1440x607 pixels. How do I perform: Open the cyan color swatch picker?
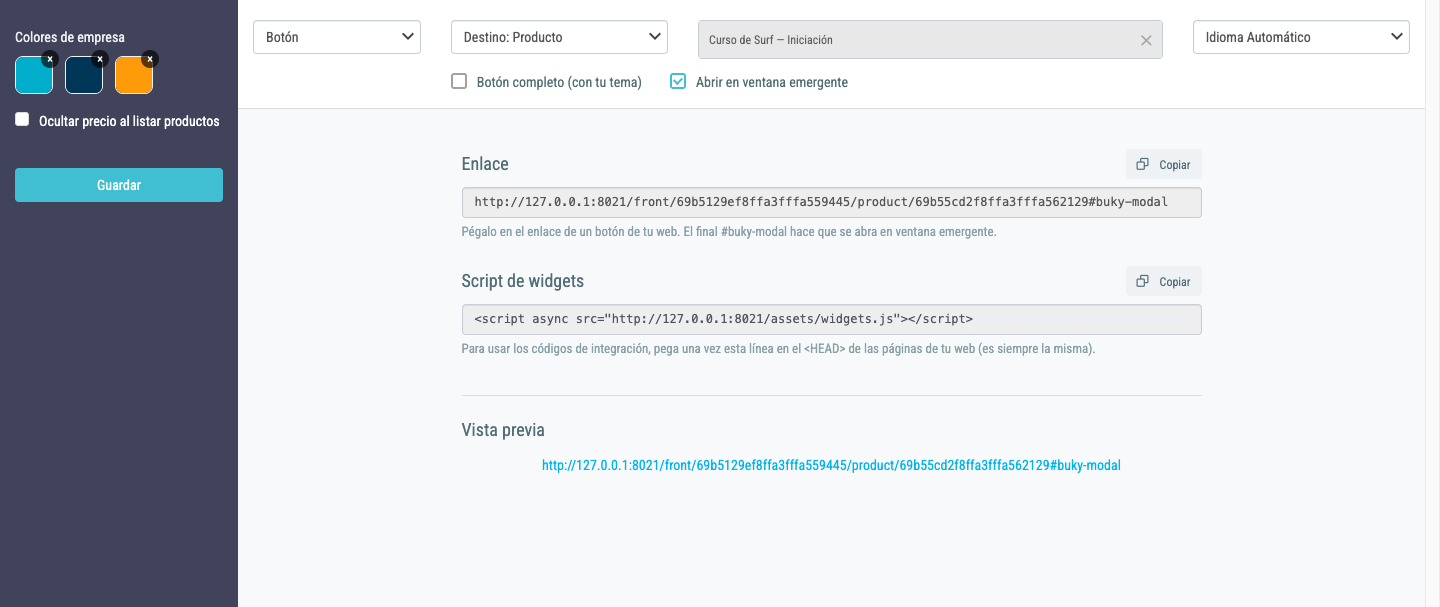pos(34,76)
